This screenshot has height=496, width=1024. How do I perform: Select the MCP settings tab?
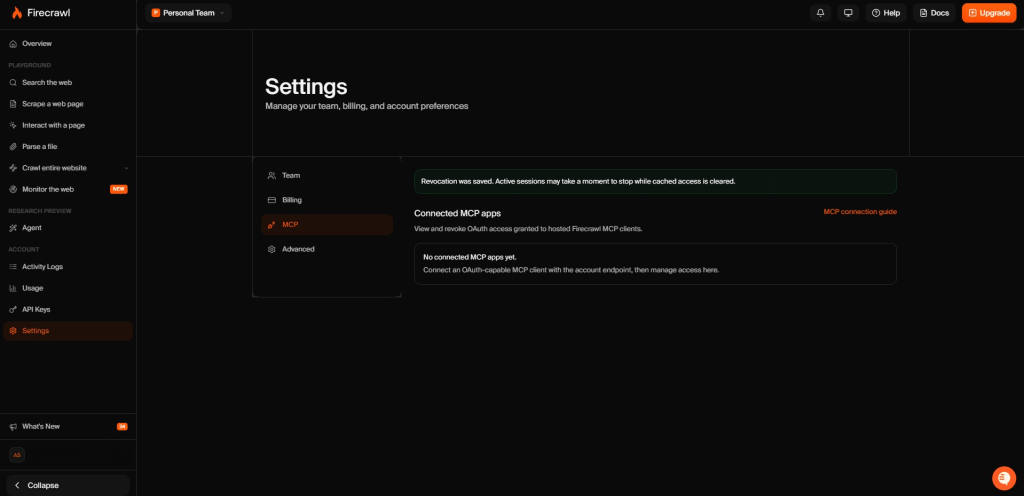pos(327,225)
